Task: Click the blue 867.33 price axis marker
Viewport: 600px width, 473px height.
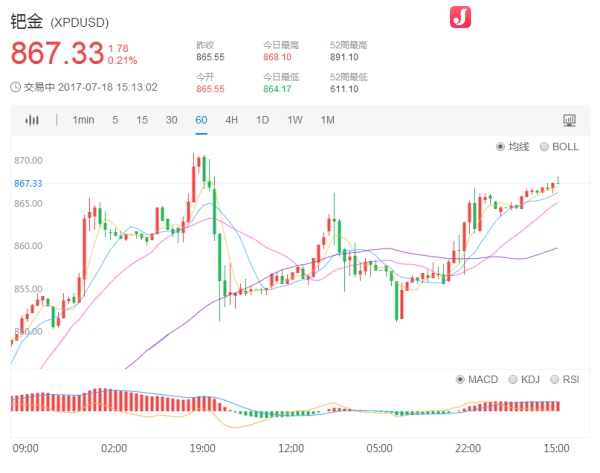Action: [28, 184]
